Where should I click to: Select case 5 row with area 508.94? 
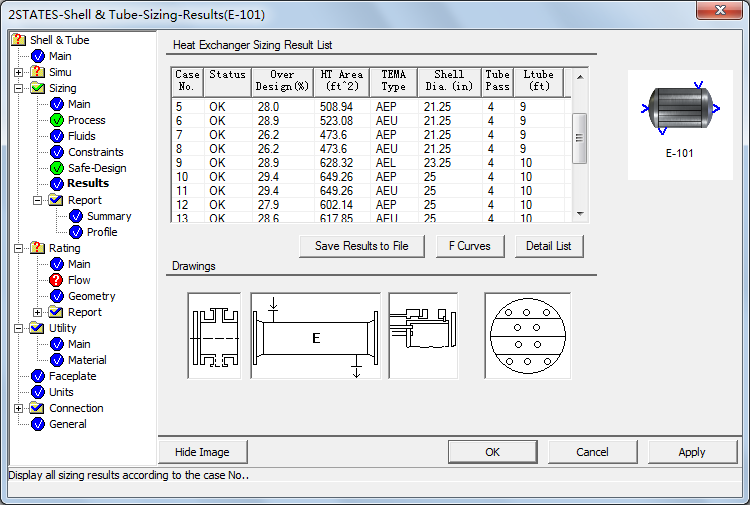(371, 107)
